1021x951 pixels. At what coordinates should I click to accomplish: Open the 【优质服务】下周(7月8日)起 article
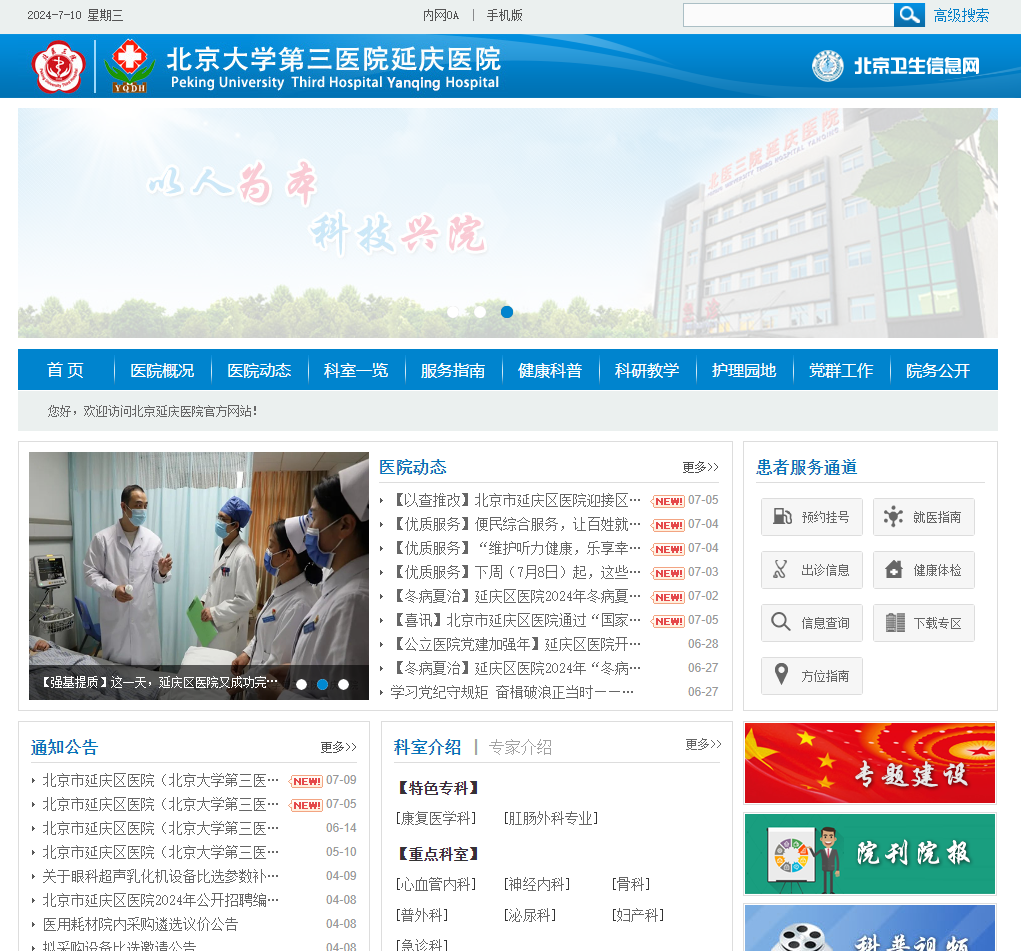516,572
